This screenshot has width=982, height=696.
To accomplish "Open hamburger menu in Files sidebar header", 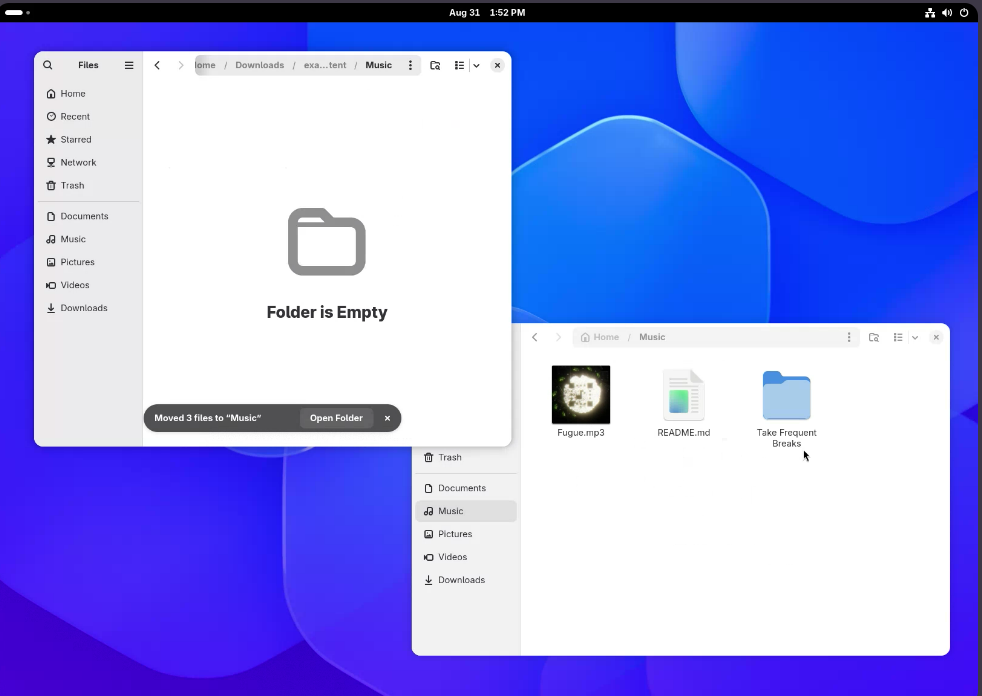I will pos(129,65).
